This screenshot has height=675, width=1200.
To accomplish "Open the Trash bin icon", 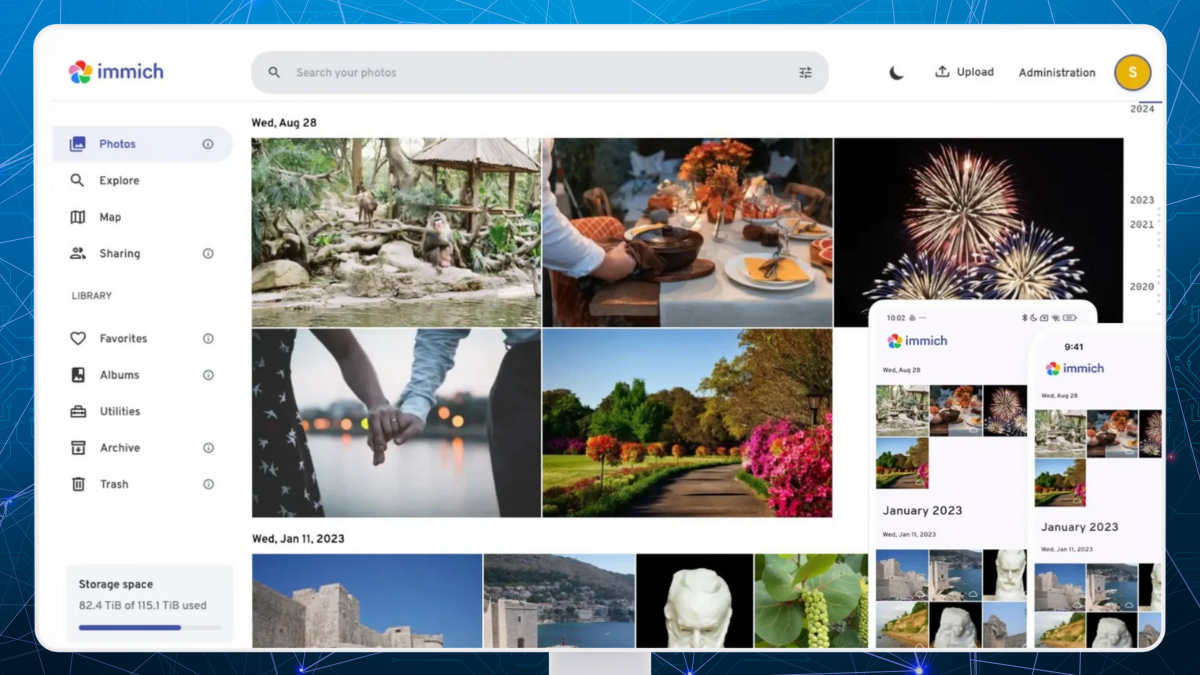I will 78,484.
